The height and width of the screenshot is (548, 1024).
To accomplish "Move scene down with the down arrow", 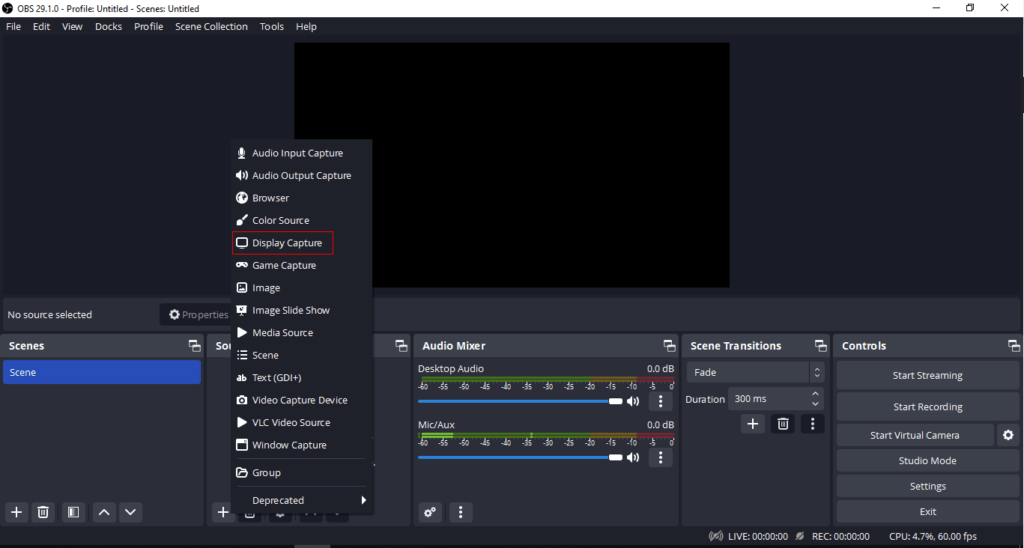I will click(131, 512).
